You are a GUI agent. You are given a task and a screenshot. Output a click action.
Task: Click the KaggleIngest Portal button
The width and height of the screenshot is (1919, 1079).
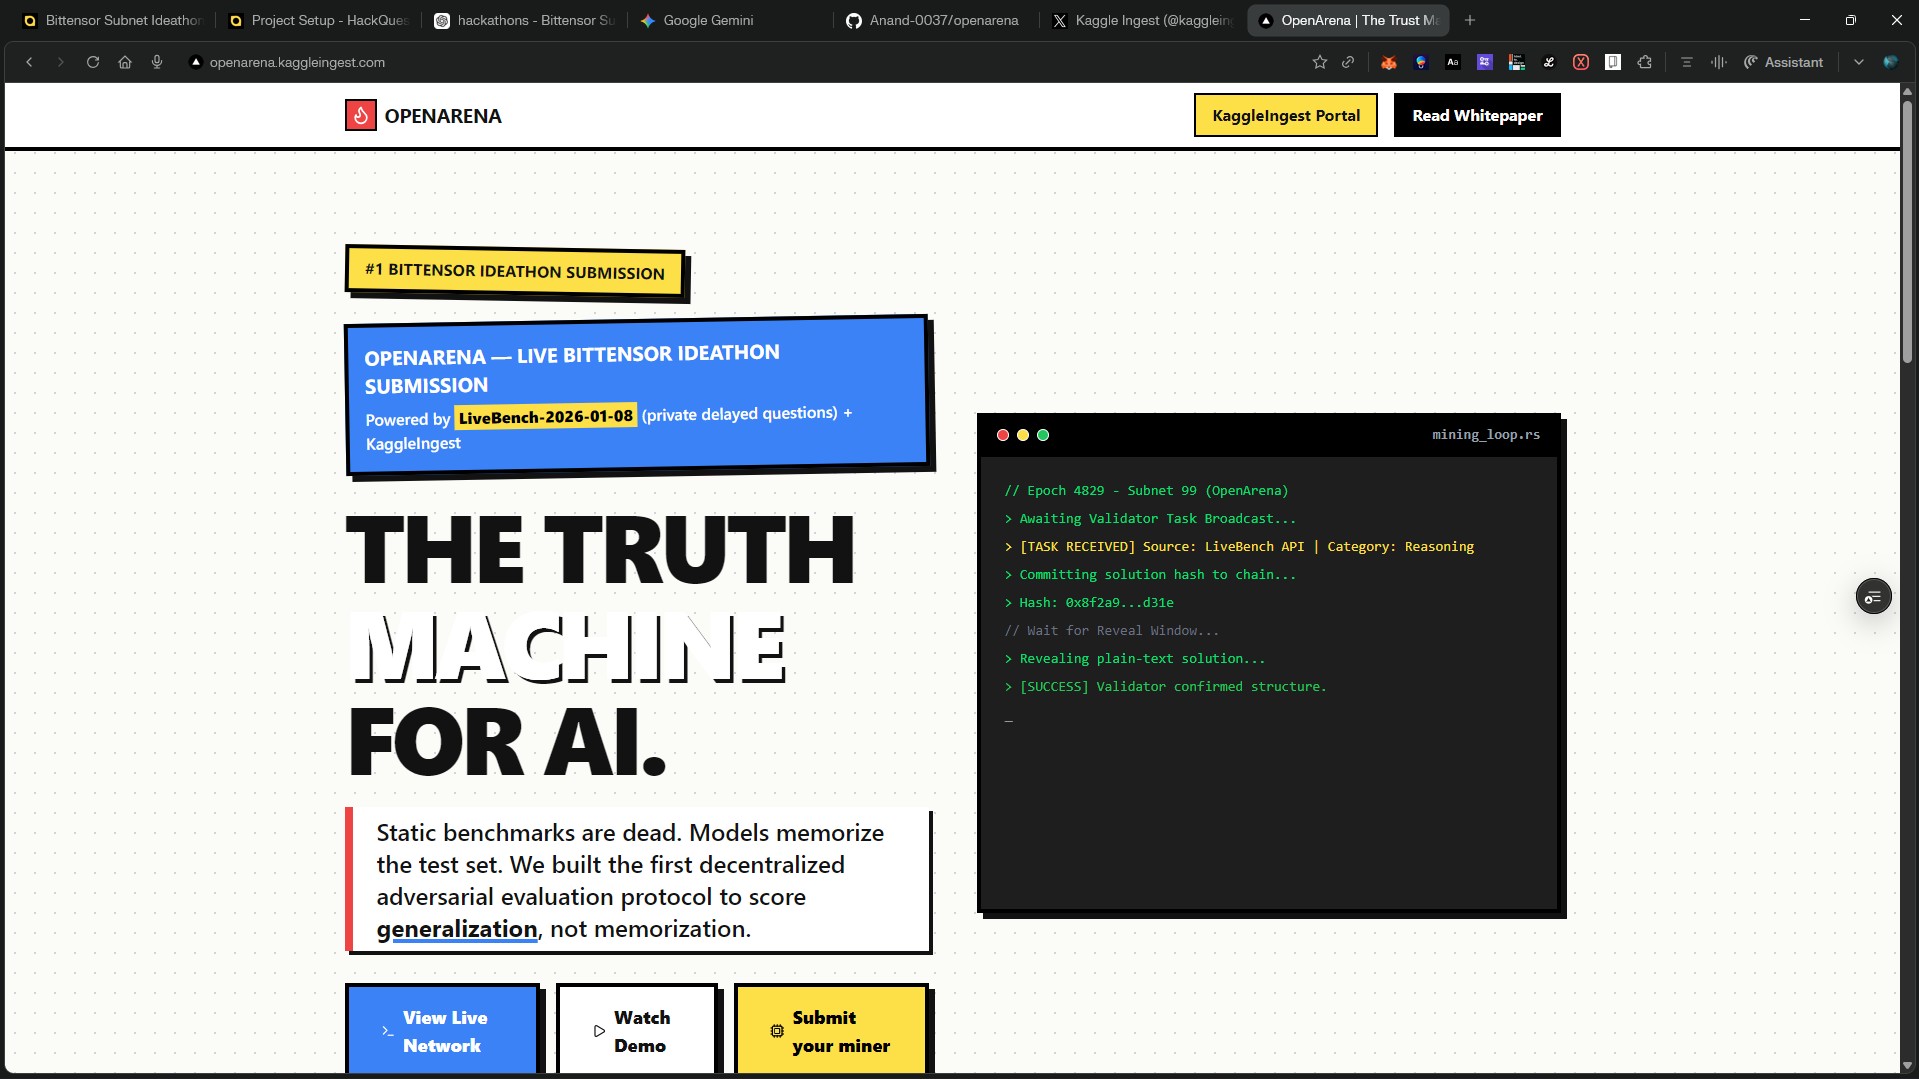pyautogui.click(x=1285, y=115)
